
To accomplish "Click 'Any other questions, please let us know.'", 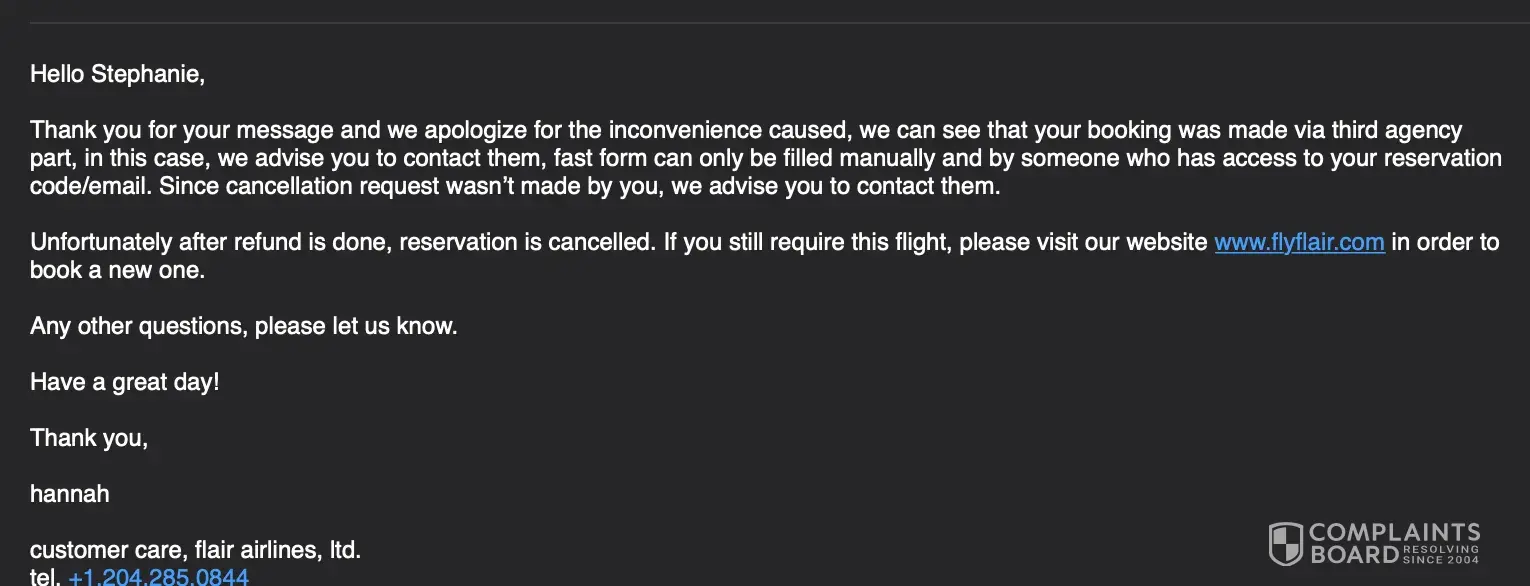I will coord(243,326).
